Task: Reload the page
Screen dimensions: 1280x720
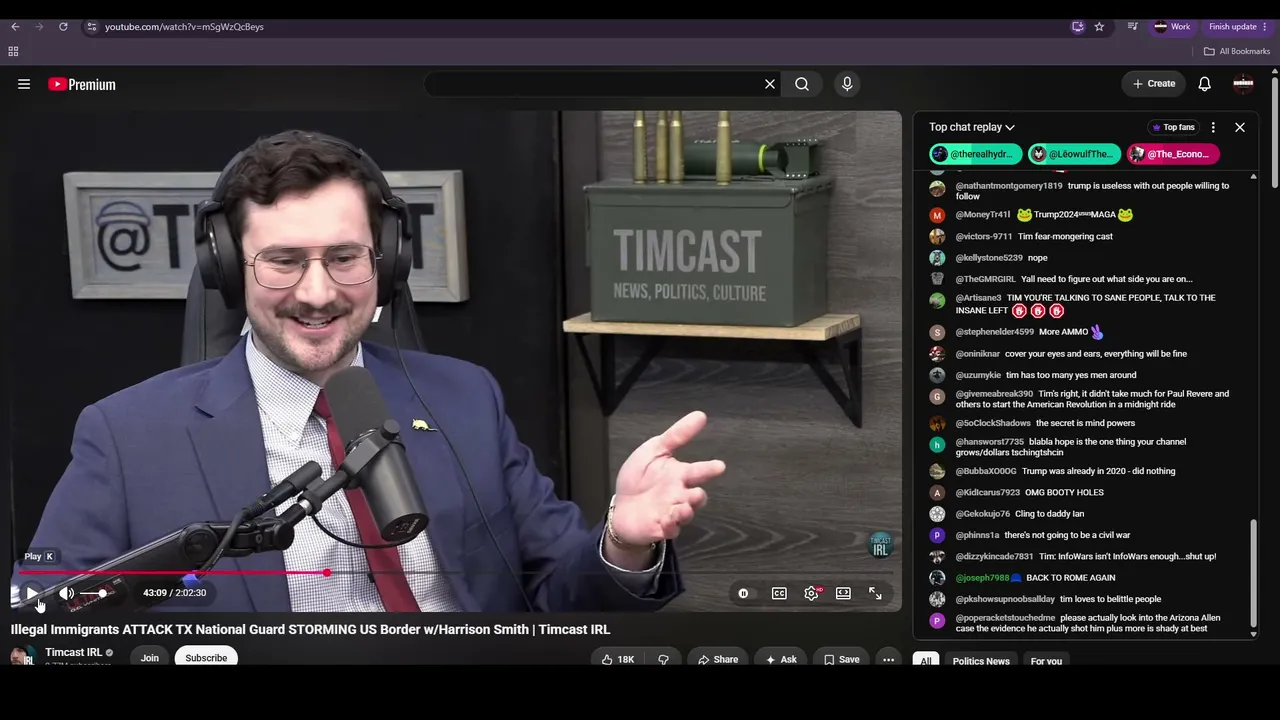Action: 63,27
